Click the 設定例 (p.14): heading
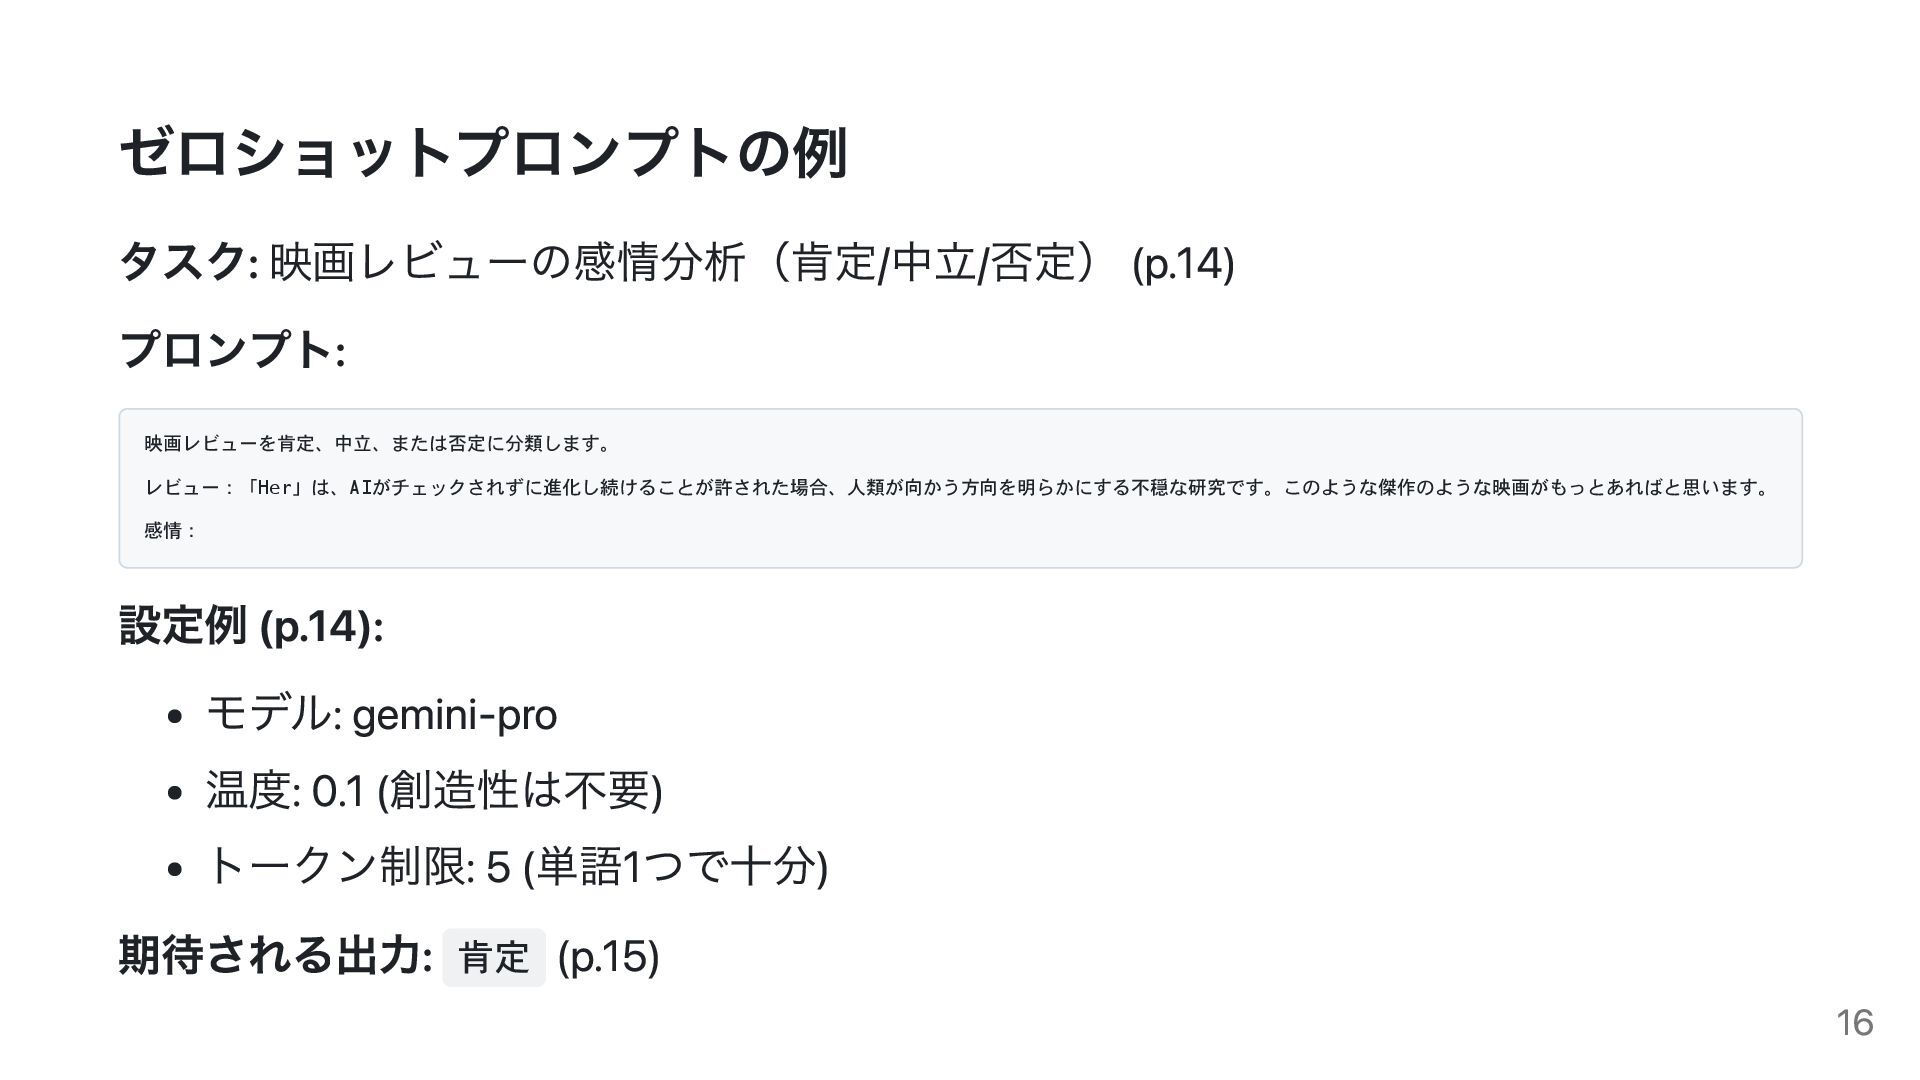This screenshot has width=1920, height=1080. click(x=251, y=627)
